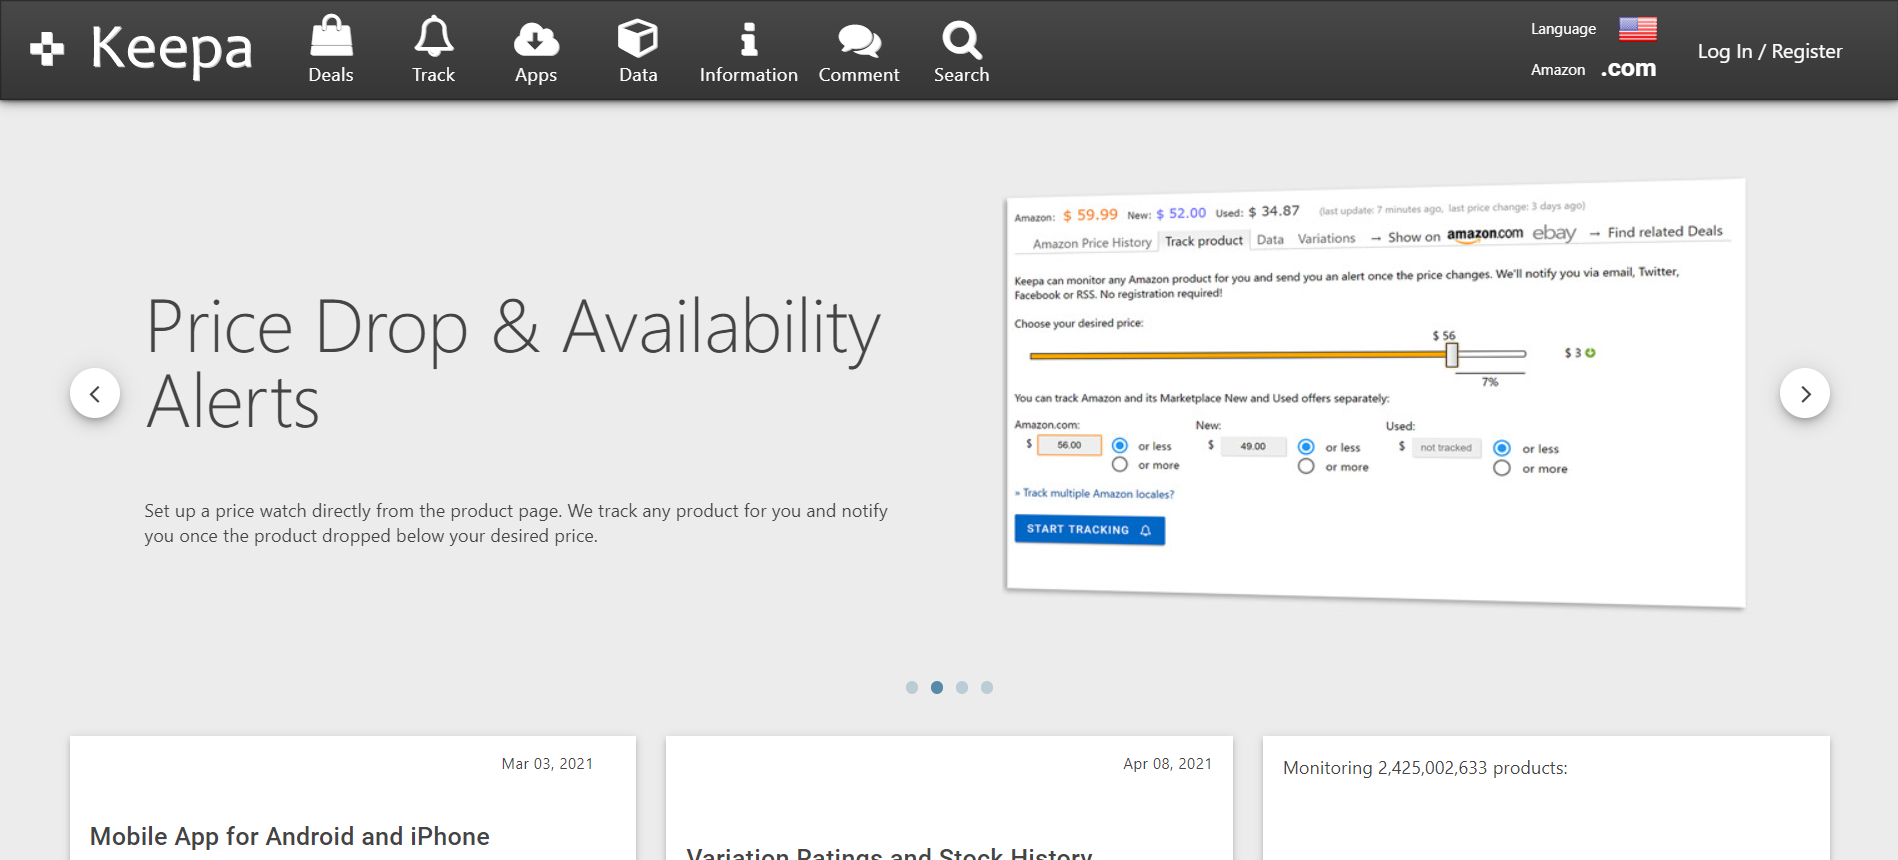Switch to Amazon Price History tab
This screenshot has height=860, width=1898.
coord(1092,243)
